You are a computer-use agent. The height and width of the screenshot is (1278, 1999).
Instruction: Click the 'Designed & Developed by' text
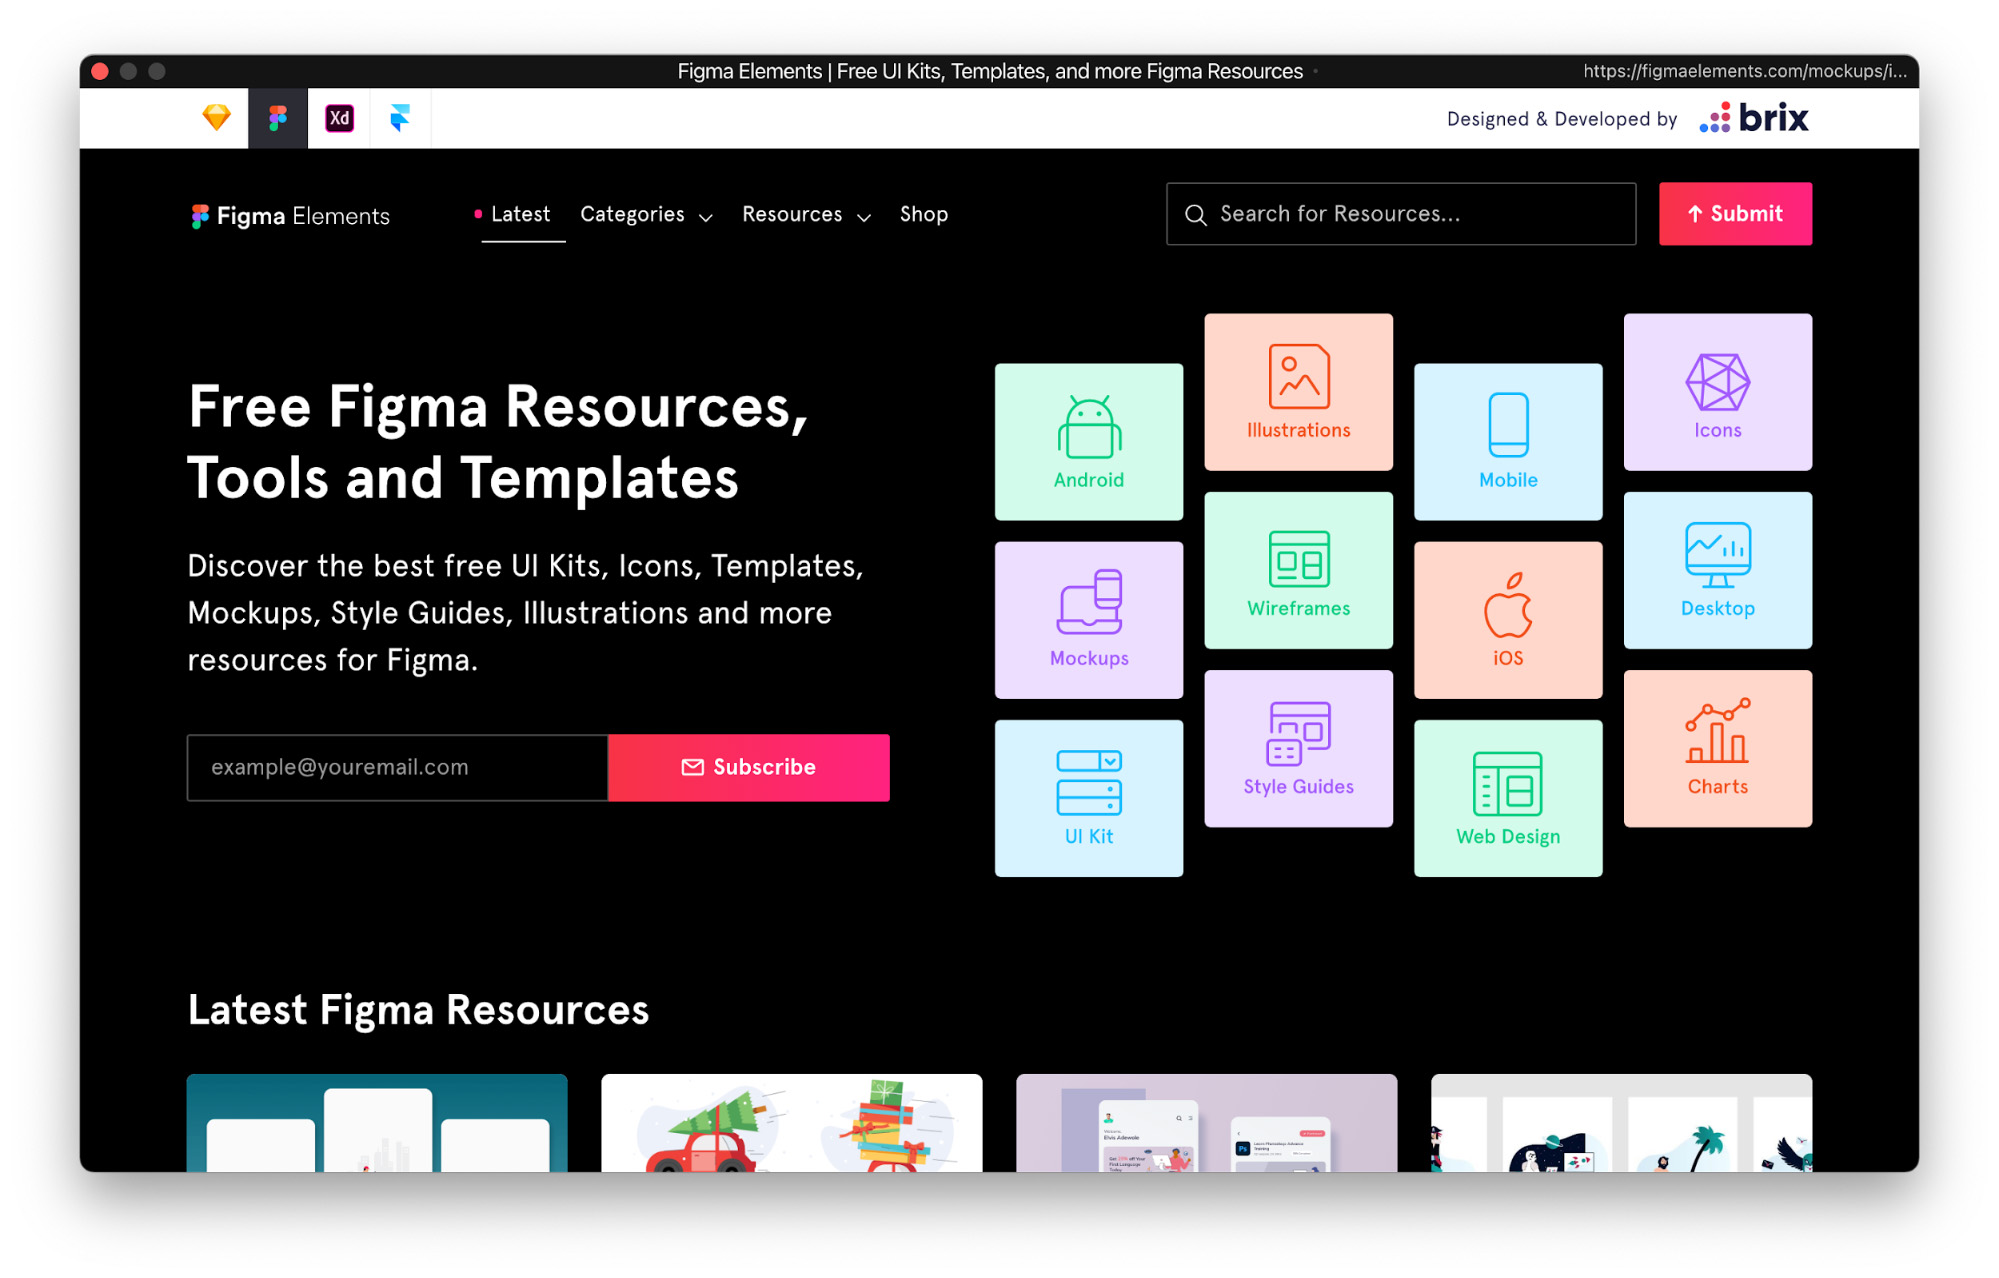tap(1561, 119)
